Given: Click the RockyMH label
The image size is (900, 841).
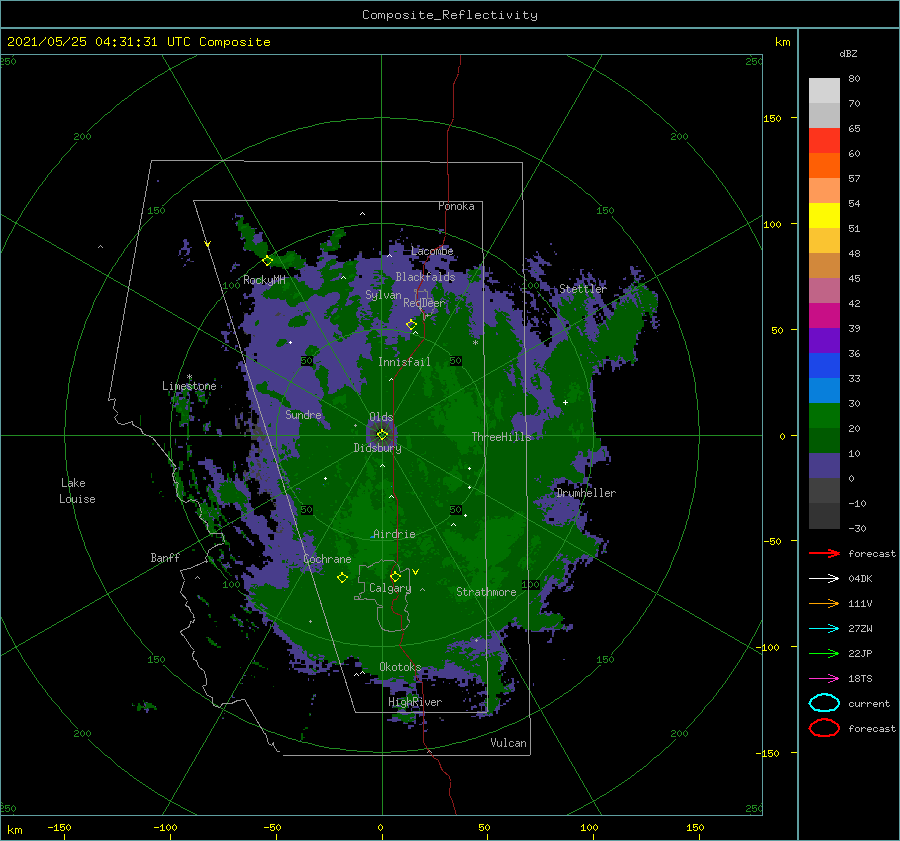Looking at the screenshot, I should (x=264, y=280).
